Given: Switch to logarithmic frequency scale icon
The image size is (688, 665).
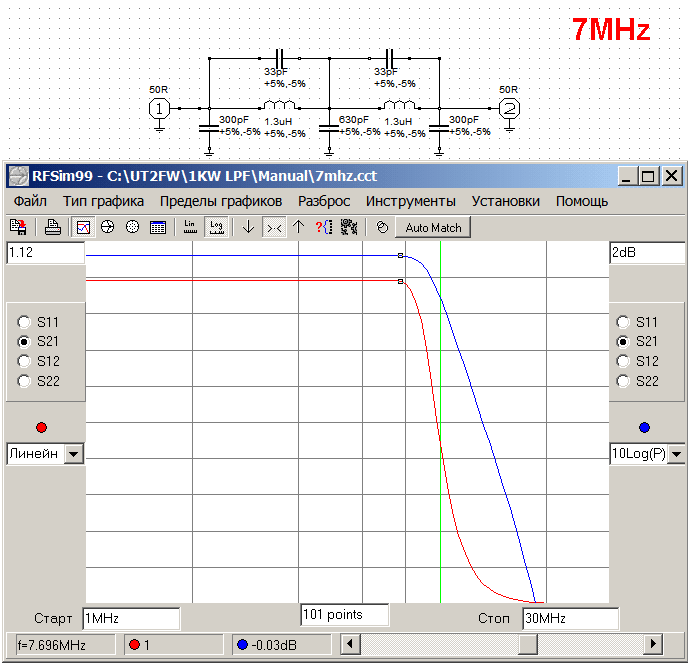Looking at the screenshot, I should click(215, 227).
